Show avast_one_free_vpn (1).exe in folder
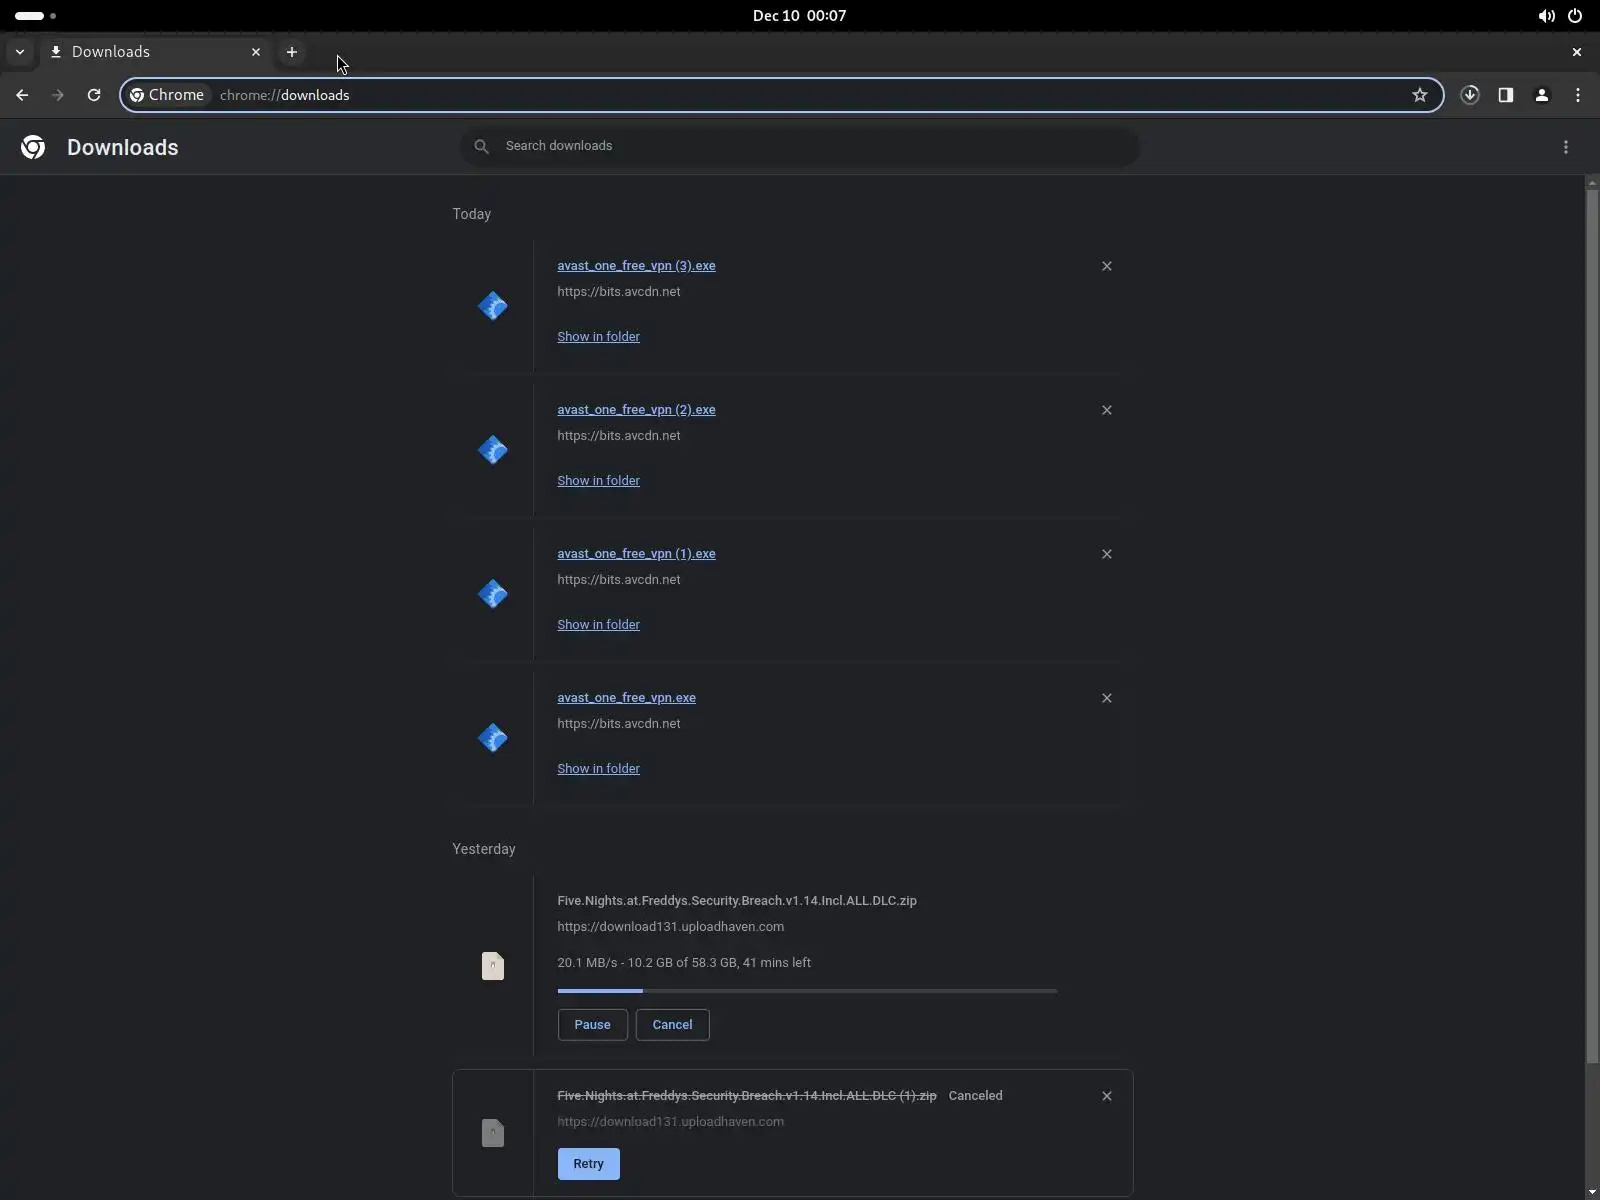 (598, 625)
